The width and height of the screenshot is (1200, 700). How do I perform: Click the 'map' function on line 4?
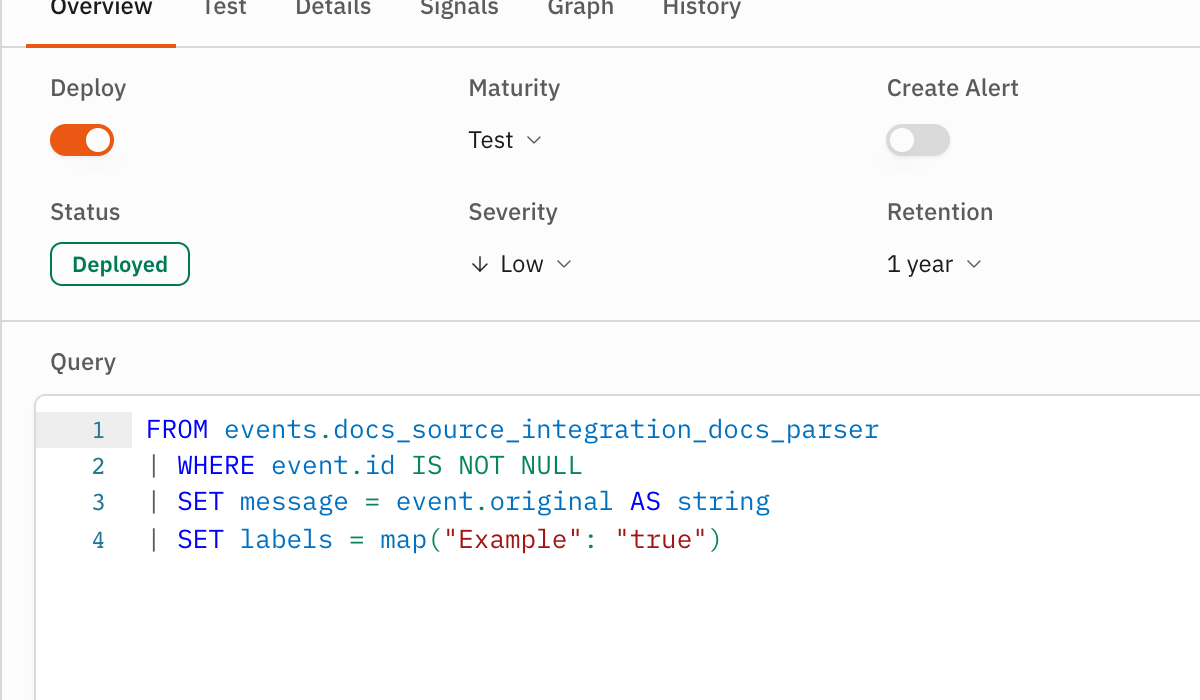coord(403,540)
